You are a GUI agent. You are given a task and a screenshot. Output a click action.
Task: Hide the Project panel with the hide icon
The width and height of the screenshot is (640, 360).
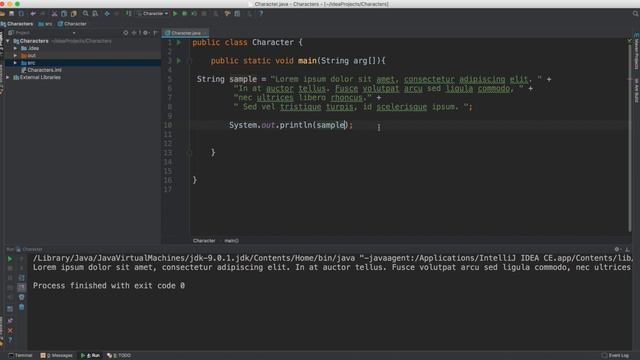pos(156,33)
